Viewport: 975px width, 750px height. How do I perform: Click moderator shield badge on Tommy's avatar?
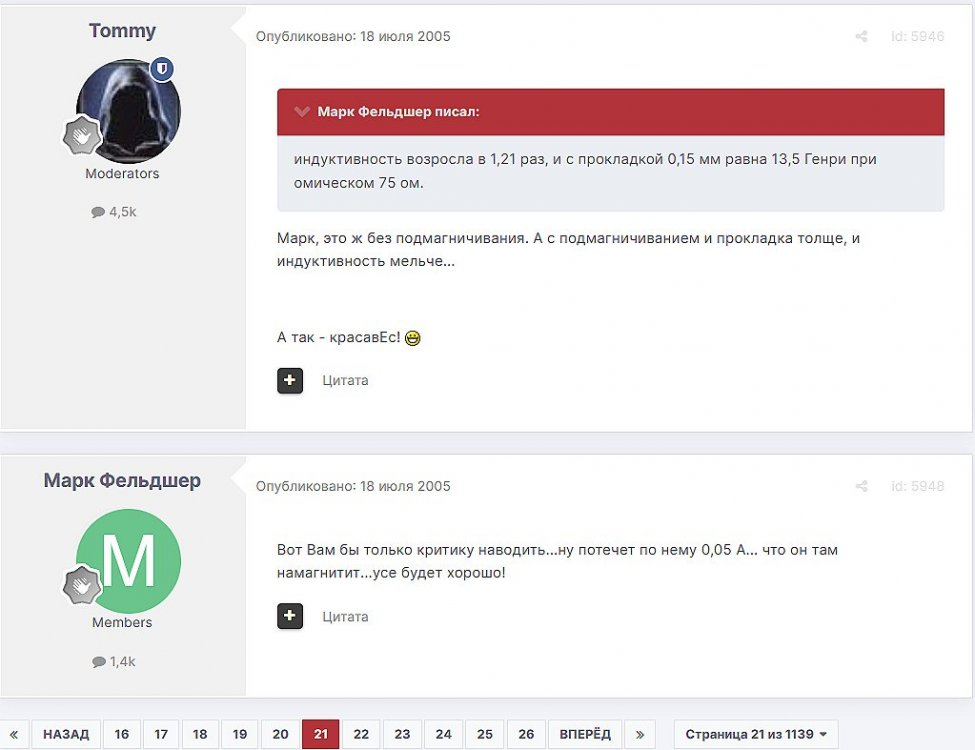[x=162, y=68]
